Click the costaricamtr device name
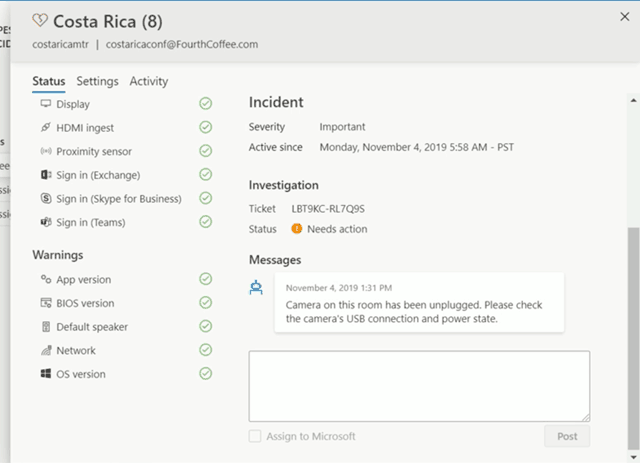 (x=60, y=44)
